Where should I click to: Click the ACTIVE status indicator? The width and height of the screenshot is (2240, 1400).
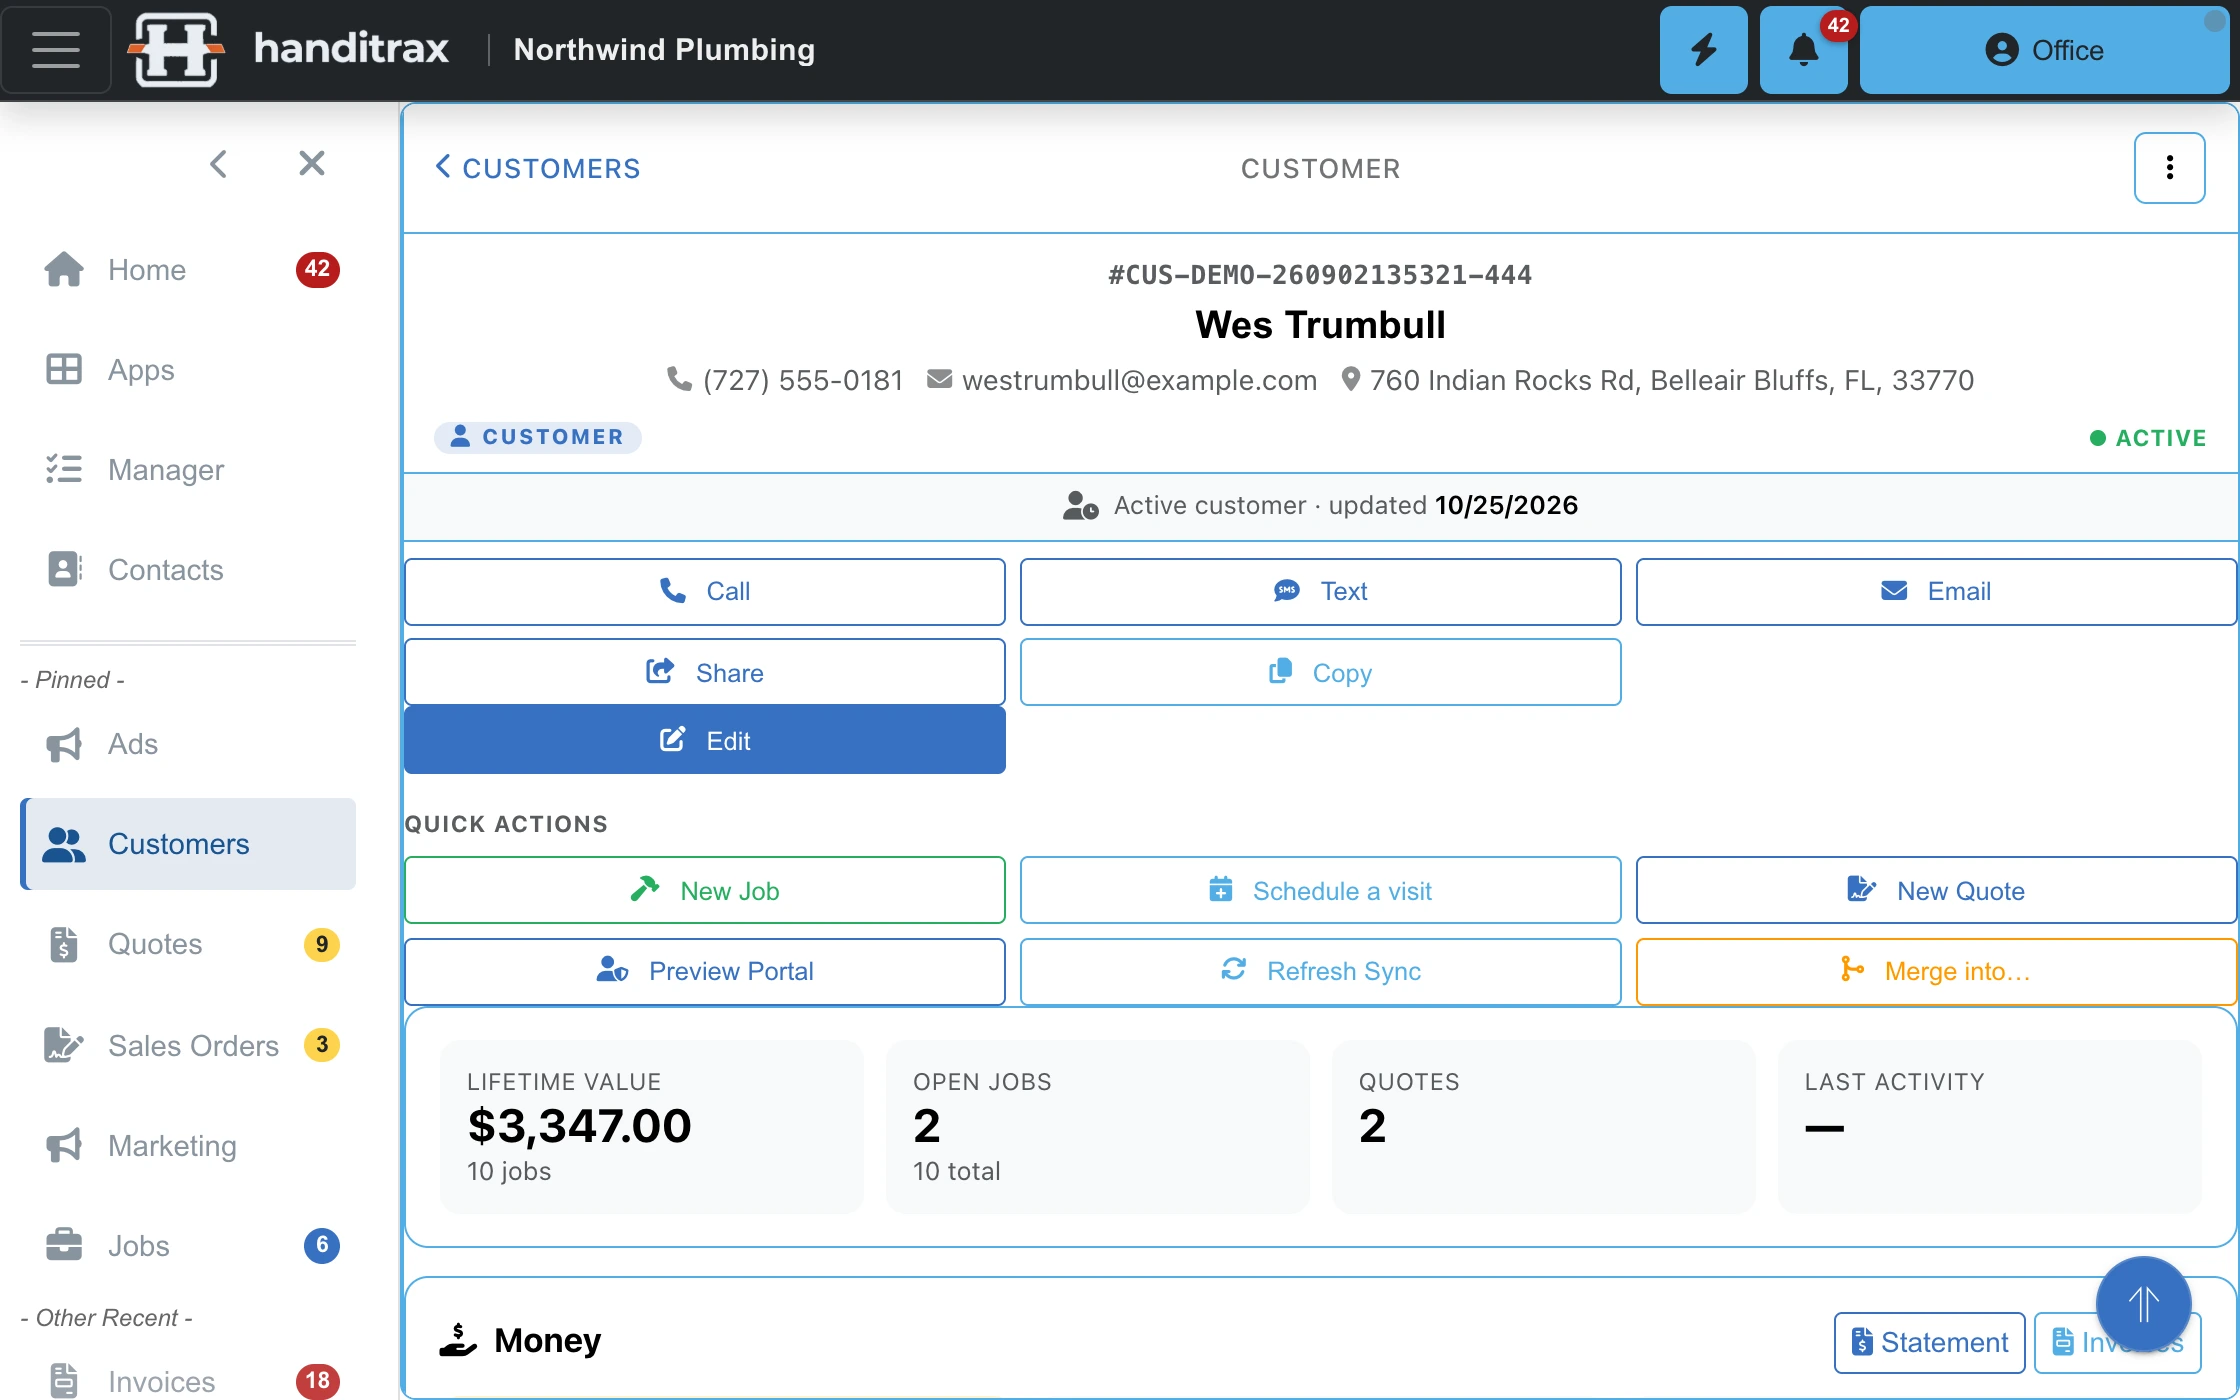[2148, 438]
